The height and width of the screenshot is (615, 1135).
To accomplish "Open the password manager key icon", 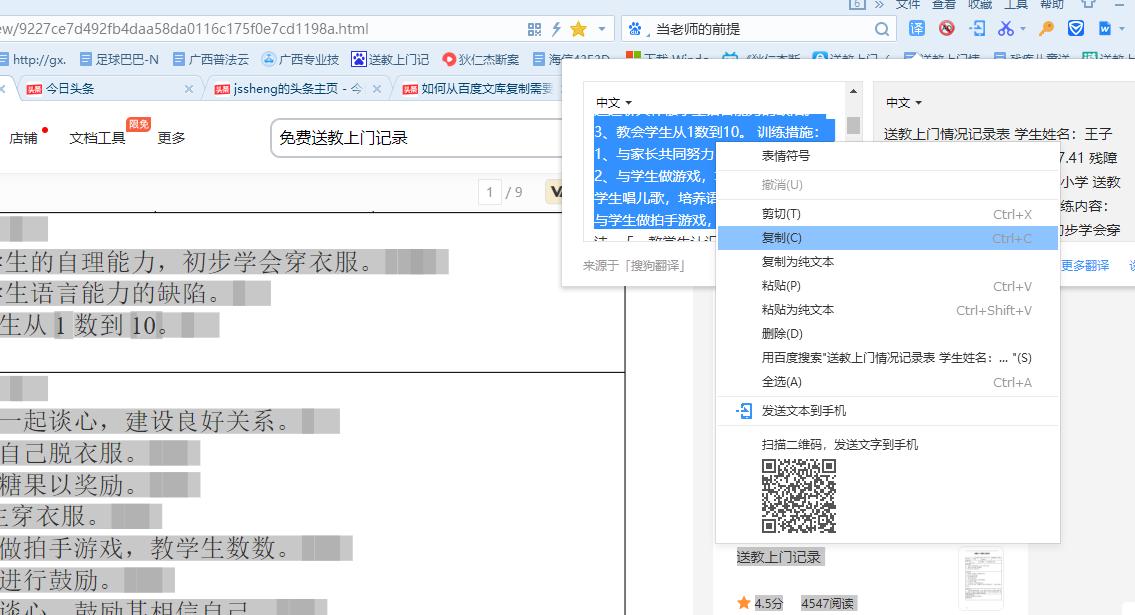I will click(x=1046, y=29).
